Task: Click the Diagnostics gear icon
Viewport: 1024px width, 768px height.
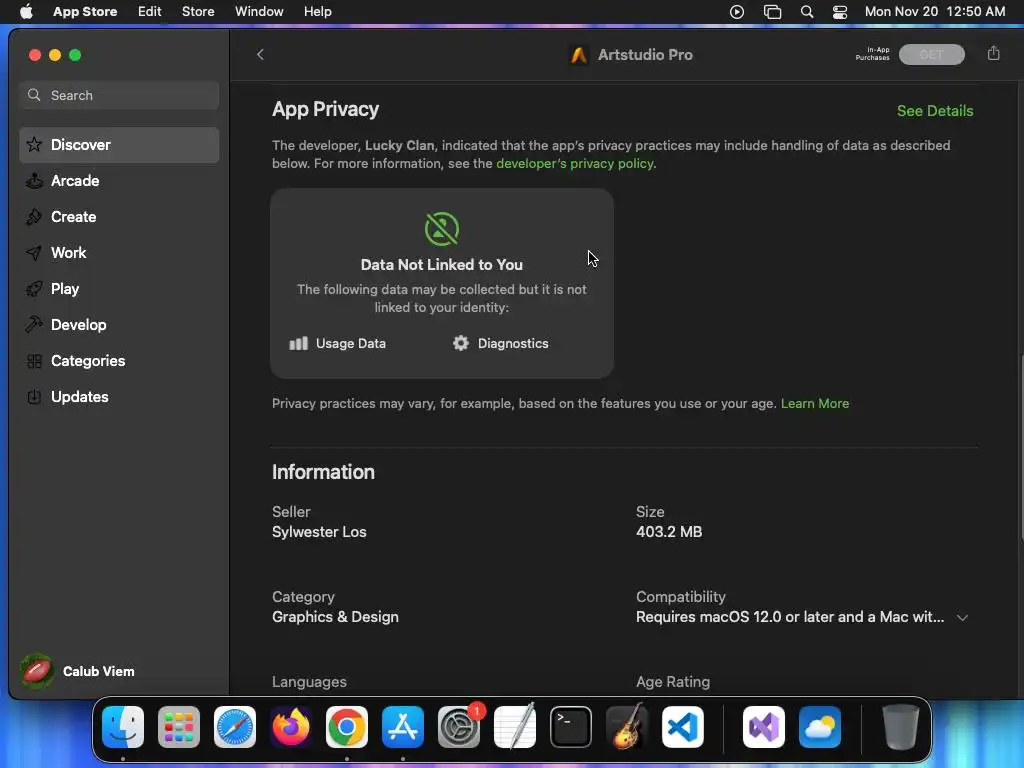Action: pos(460,344)
